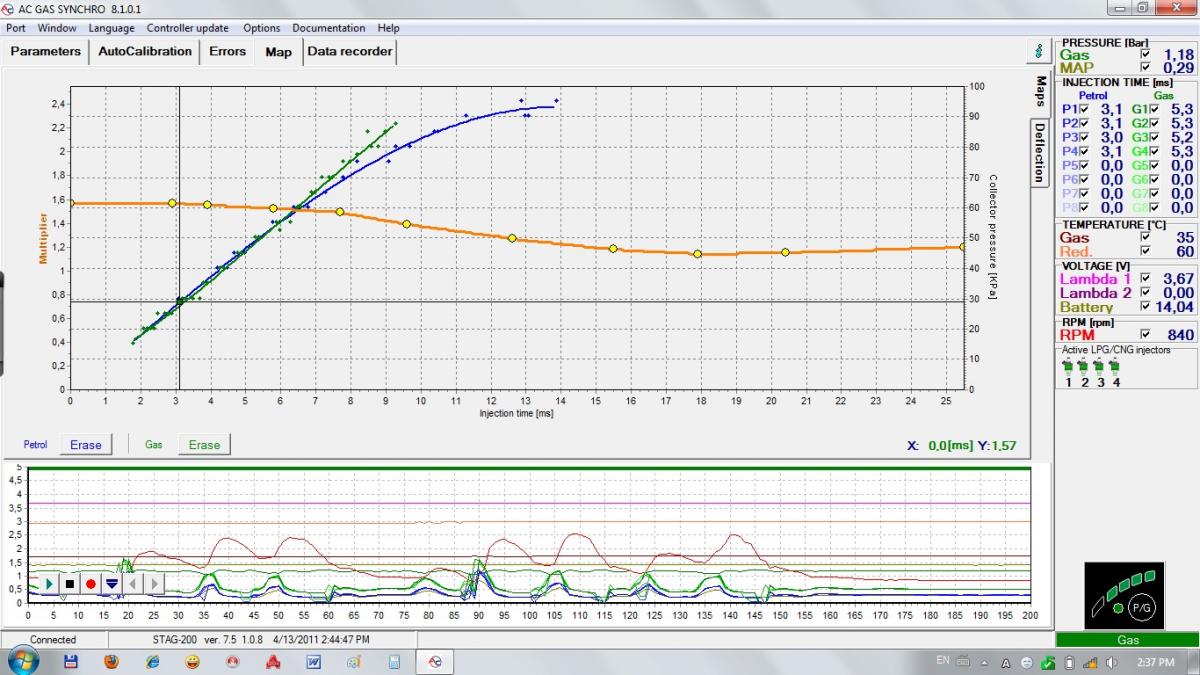
Task: Toggle the Gas pressure checkbox
Action: pos(1145,55)
